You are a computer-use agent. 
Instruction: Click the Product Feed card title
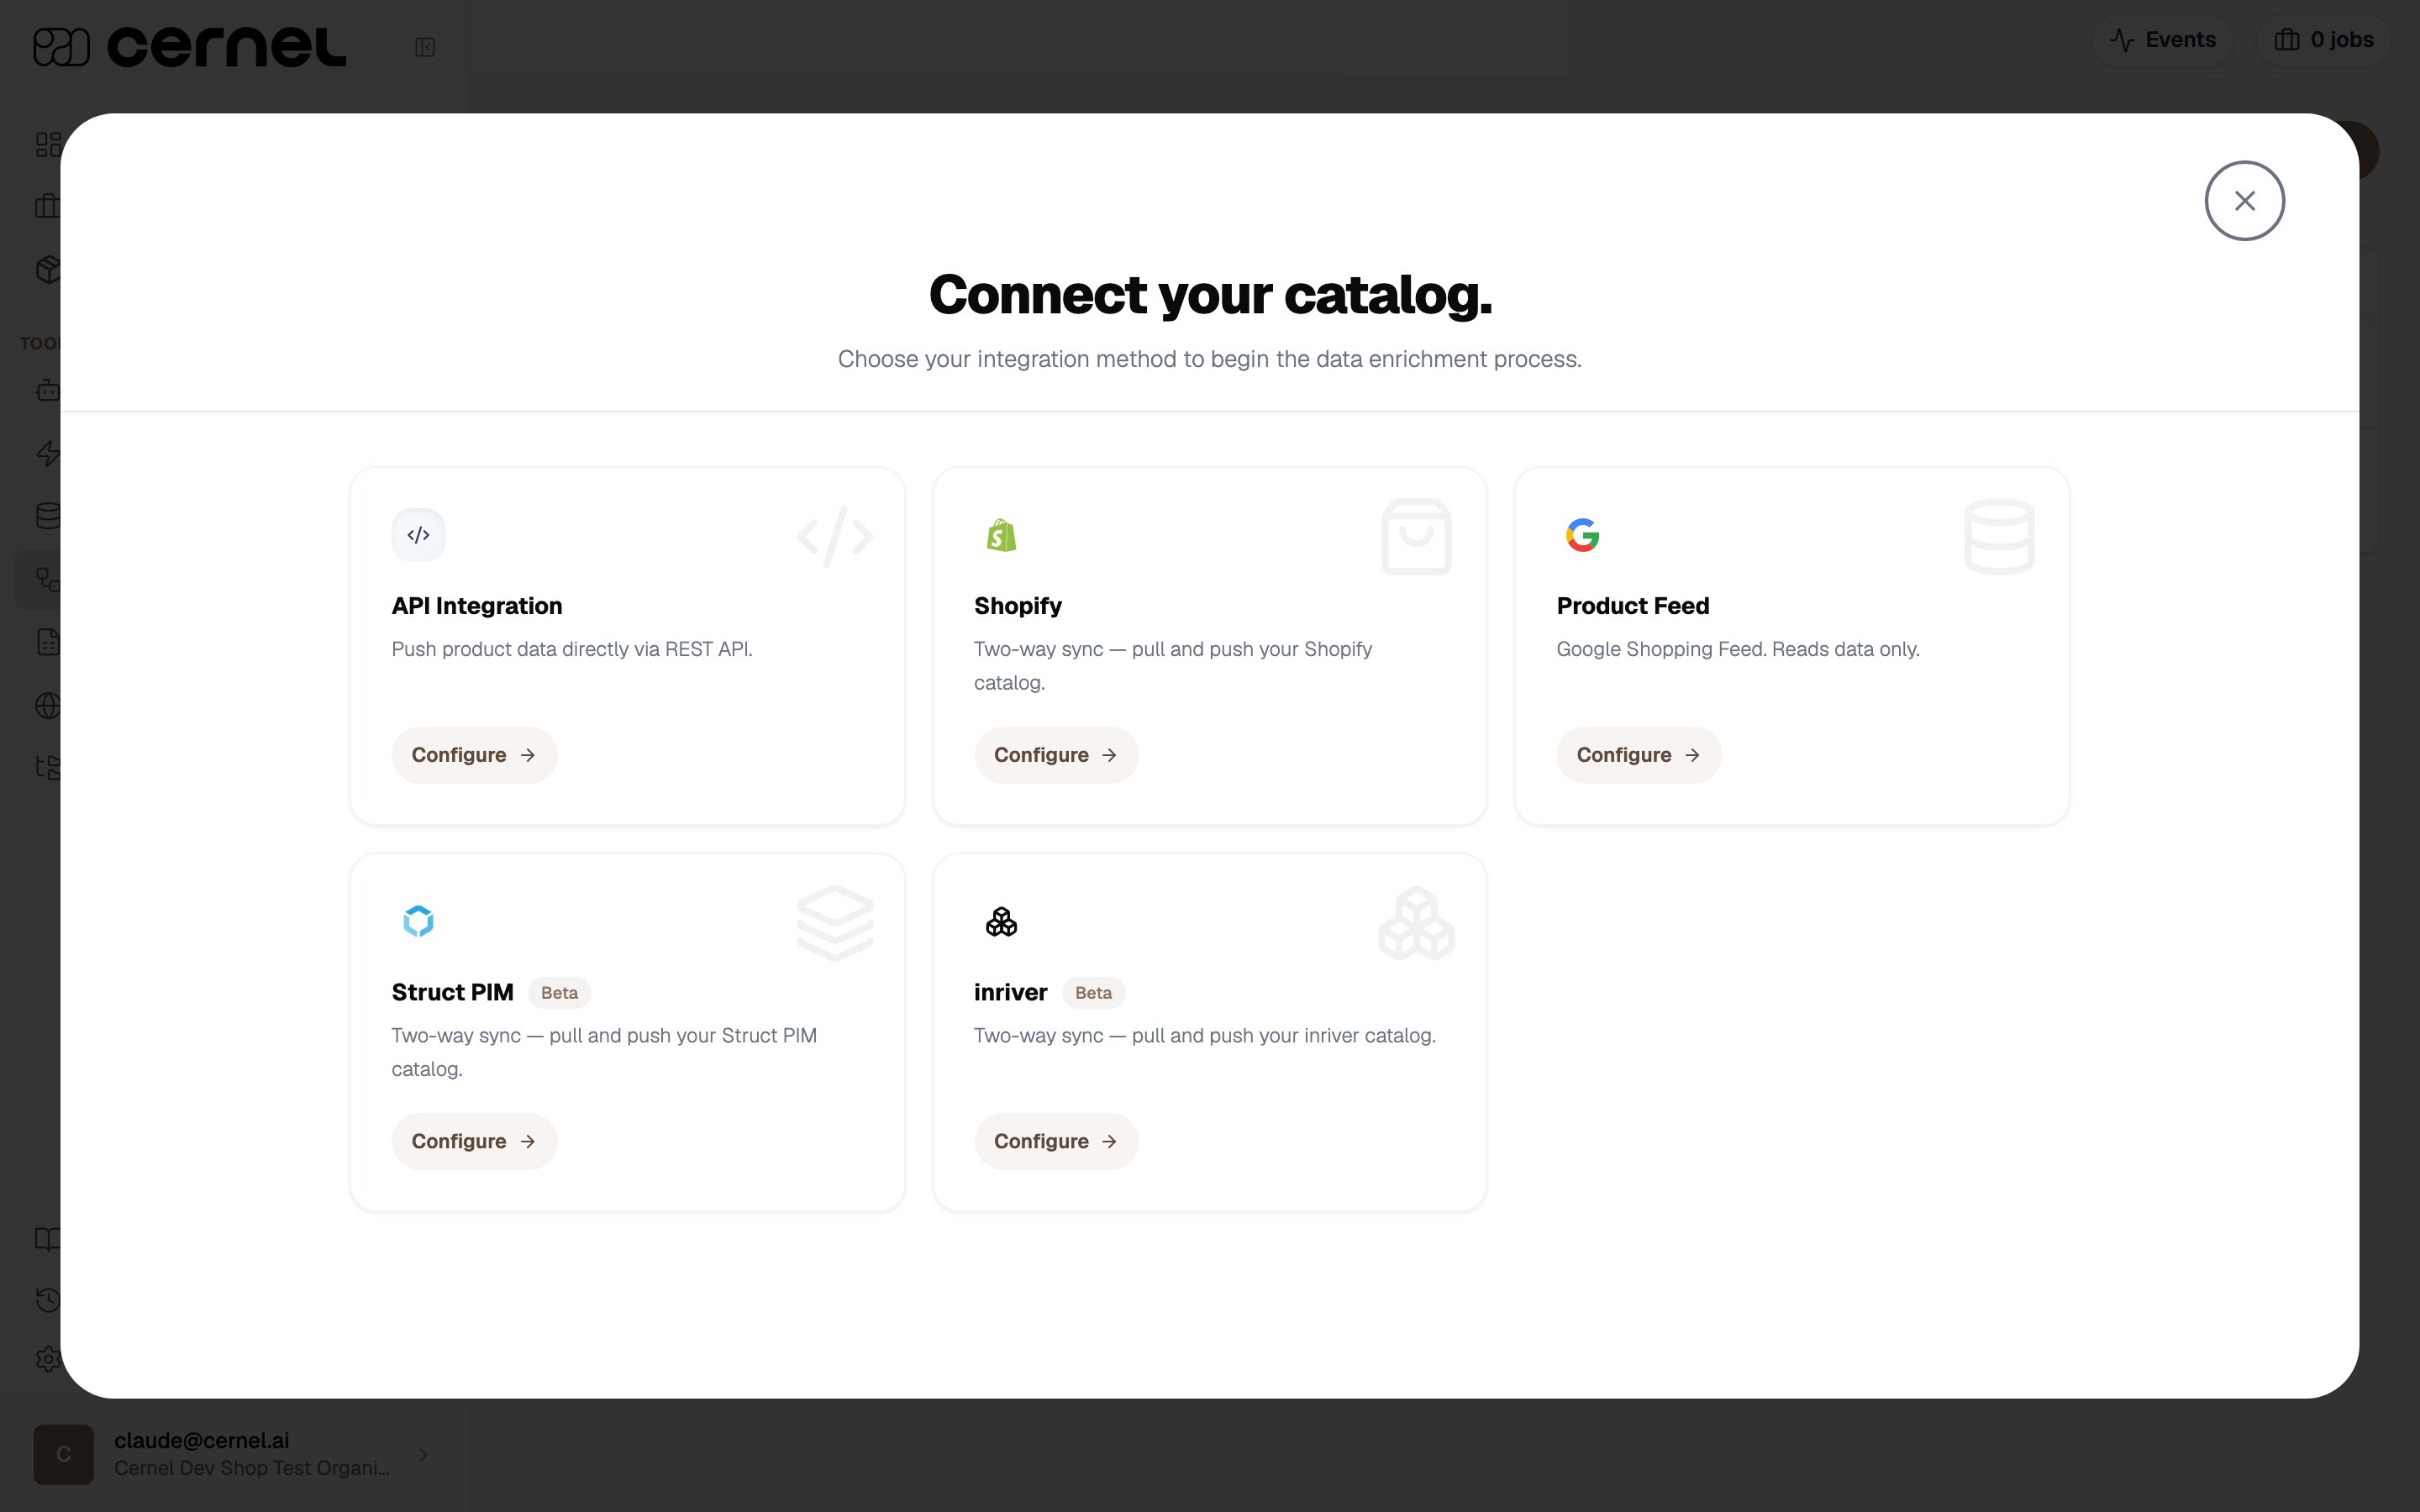pyautogui.click(x=1633, y=606)
